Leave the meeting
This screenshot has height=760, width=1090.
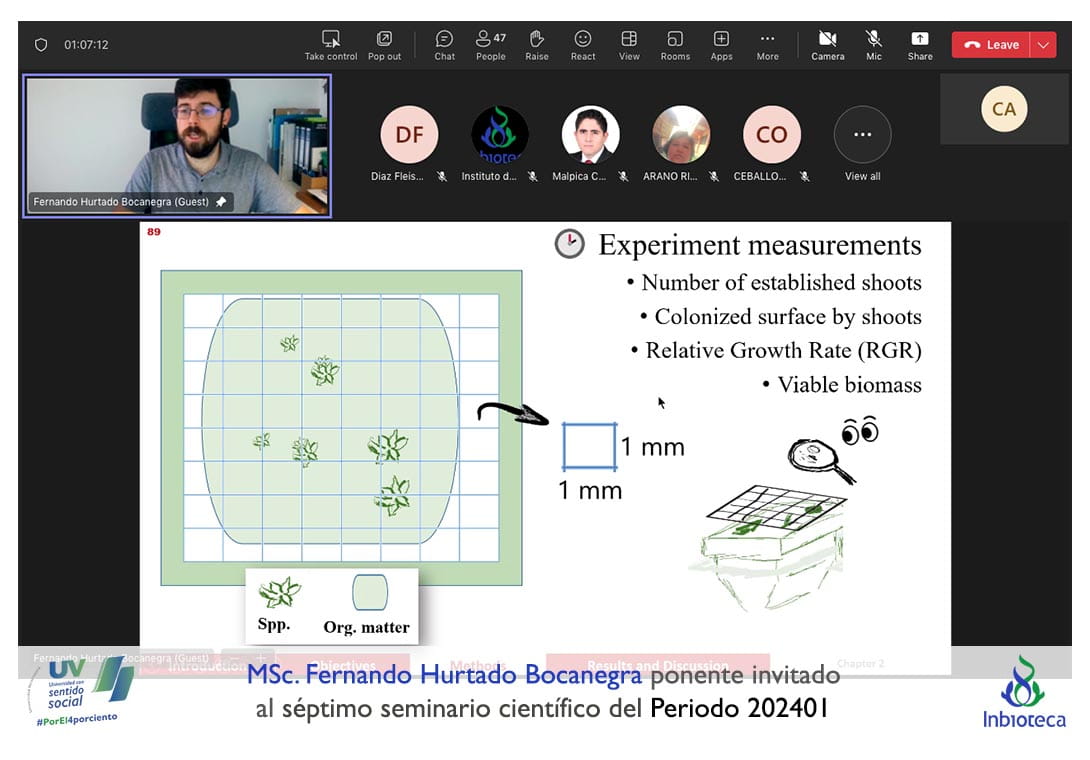[991, 45]
